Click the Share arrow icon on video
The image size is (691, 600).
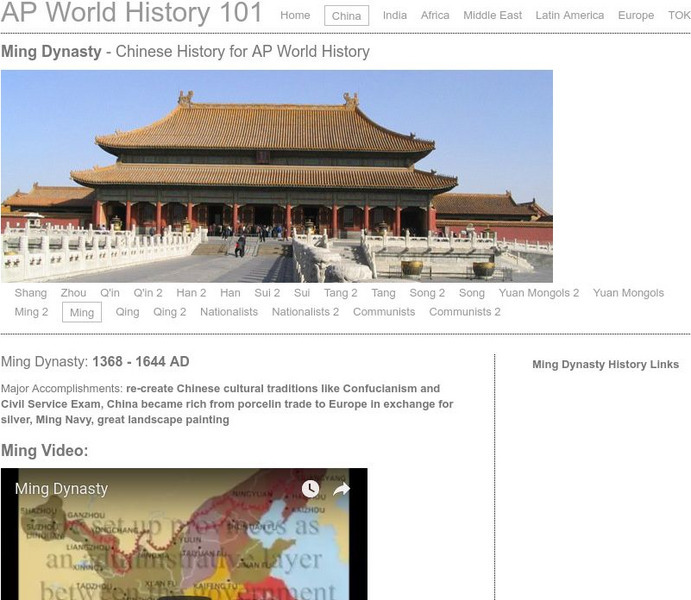(x=341, y=489)
